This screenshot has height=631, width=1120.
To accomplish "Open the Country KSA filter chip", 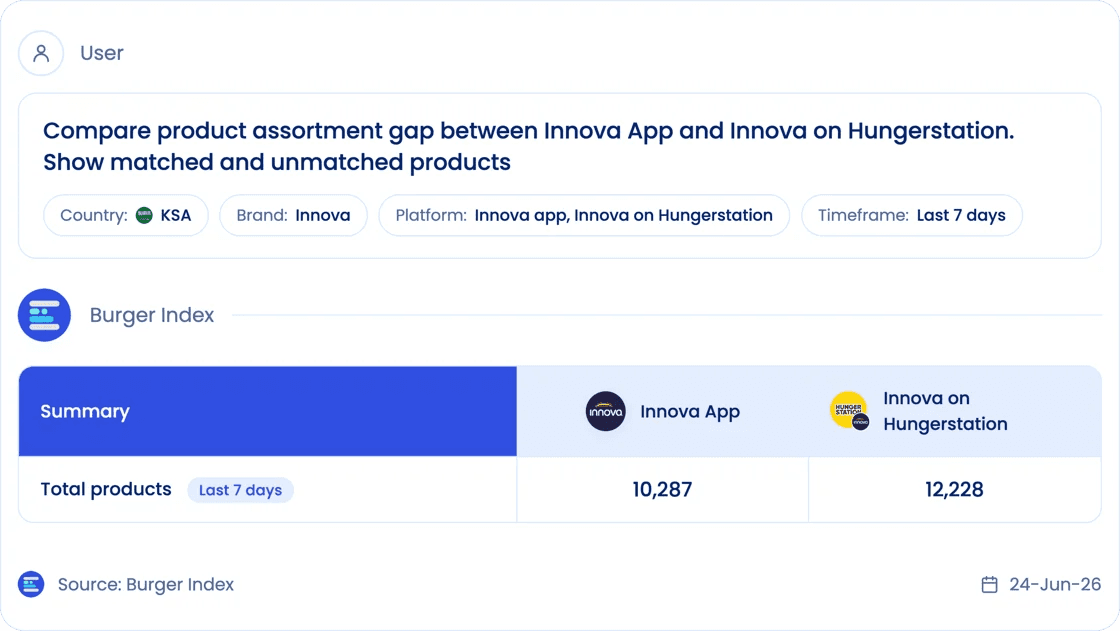I will (126, 215).
